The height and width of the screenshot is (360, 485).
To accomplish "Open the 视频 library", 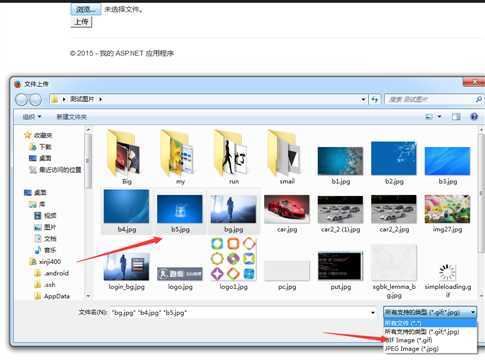I will (x=45, y=216).
